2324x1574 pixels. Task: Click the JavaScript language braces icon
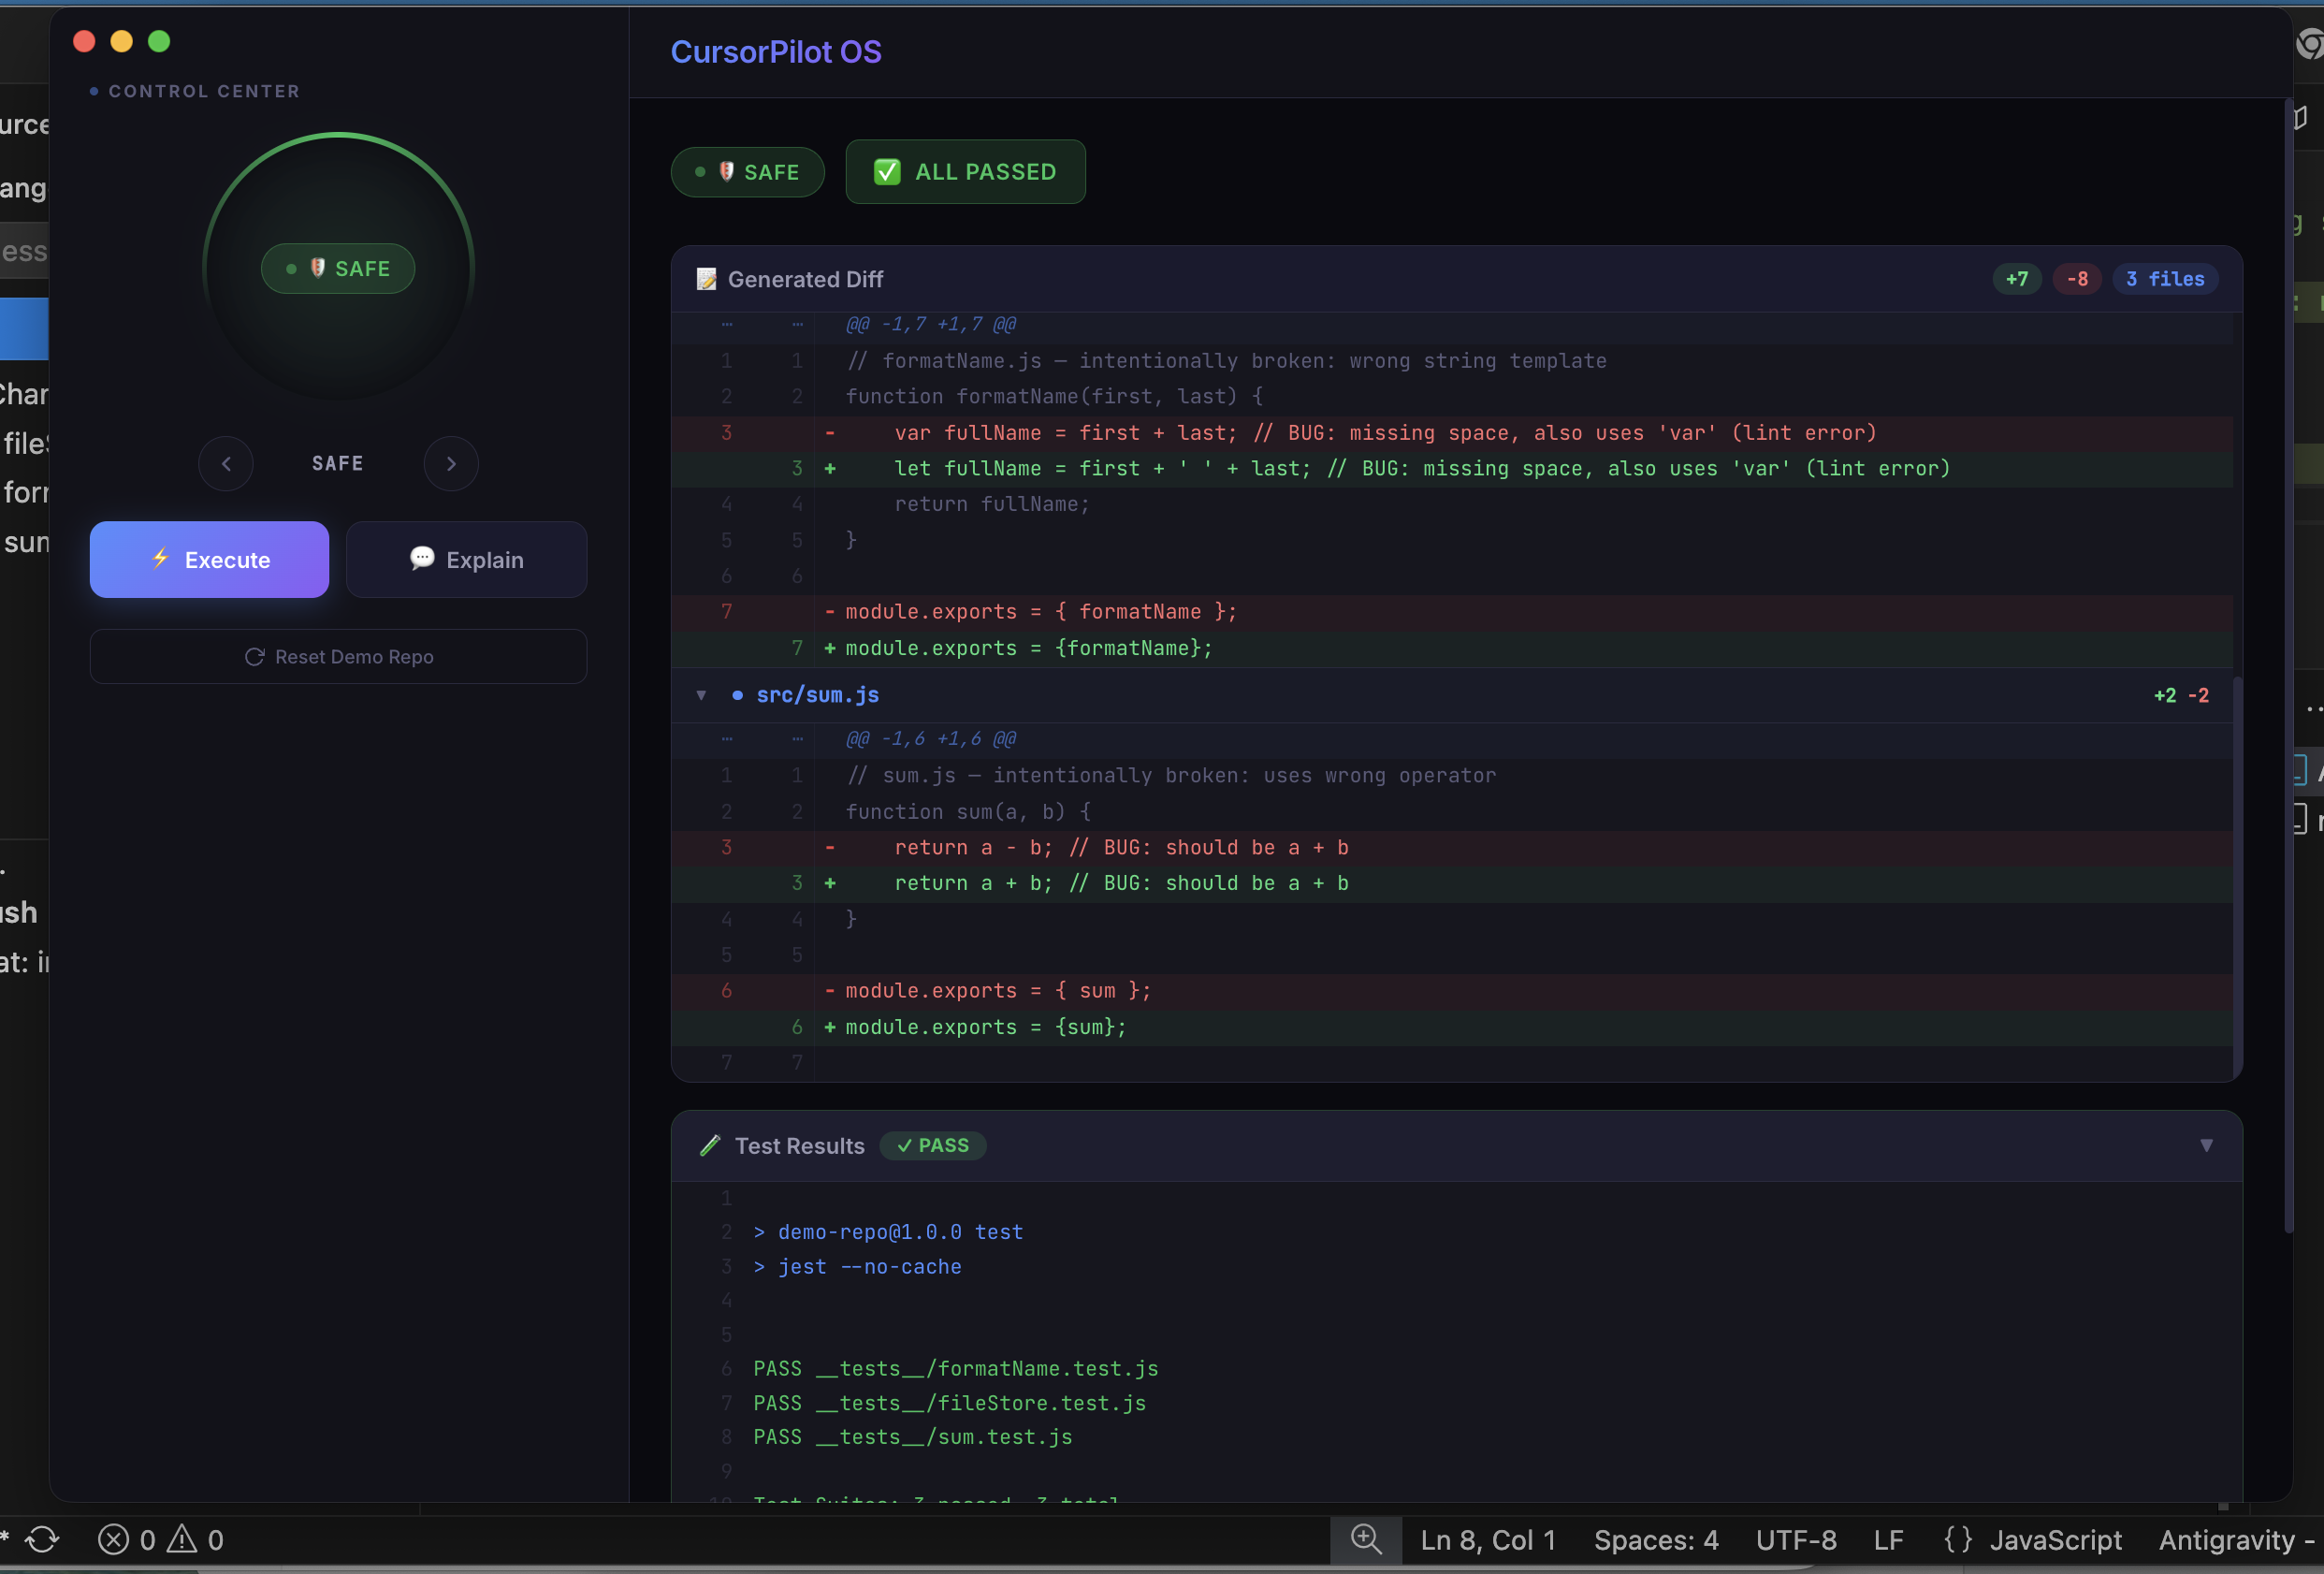1957,1539
